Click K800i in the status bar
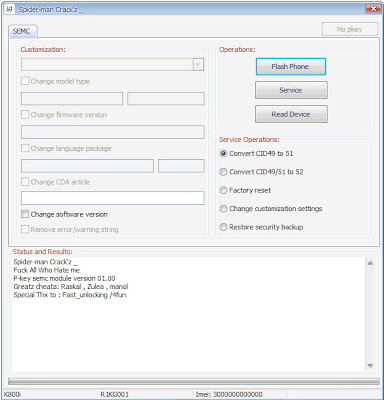This screenshot has width=384, height=400. 12,394
